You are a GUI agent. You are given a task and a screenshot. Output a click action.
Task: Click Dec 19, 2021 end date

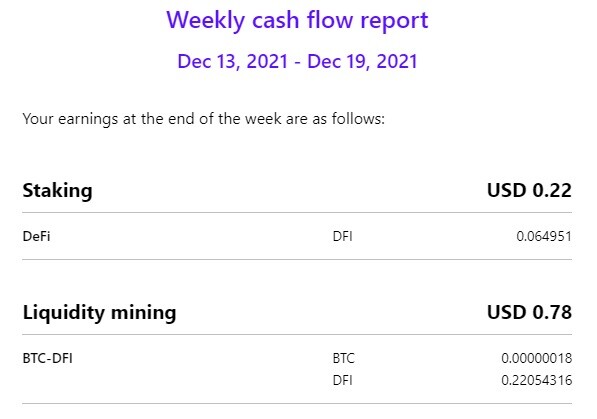(x=362, y=61)
